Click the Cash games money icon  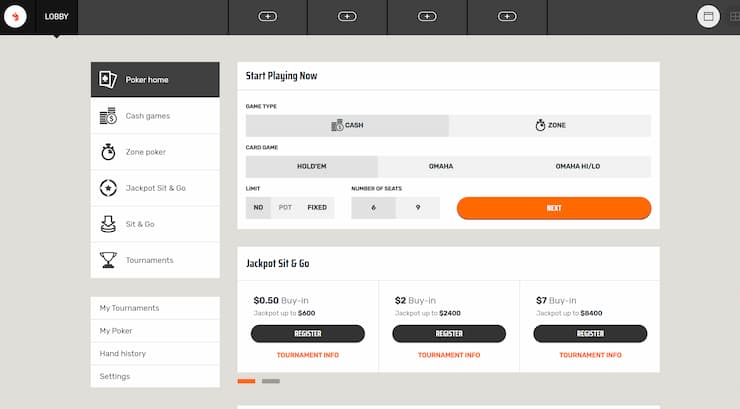tap(108, 116)
